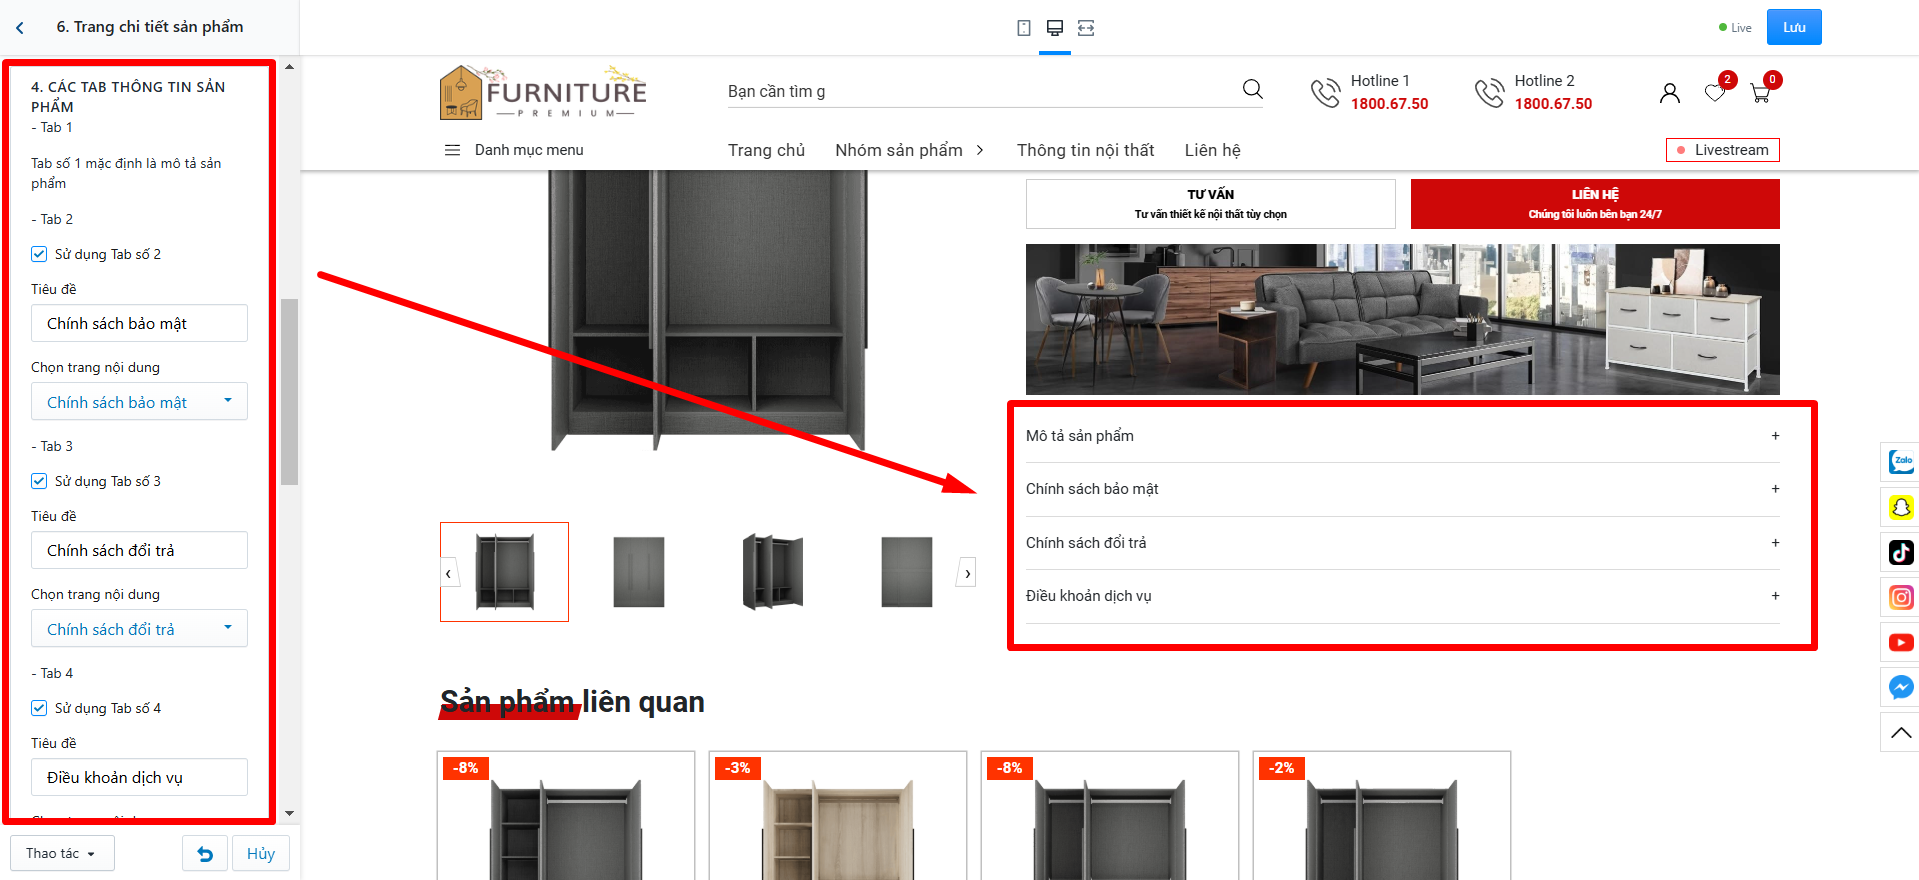Call Hotline 1 number 1800.67.50

coord(1389,104)
